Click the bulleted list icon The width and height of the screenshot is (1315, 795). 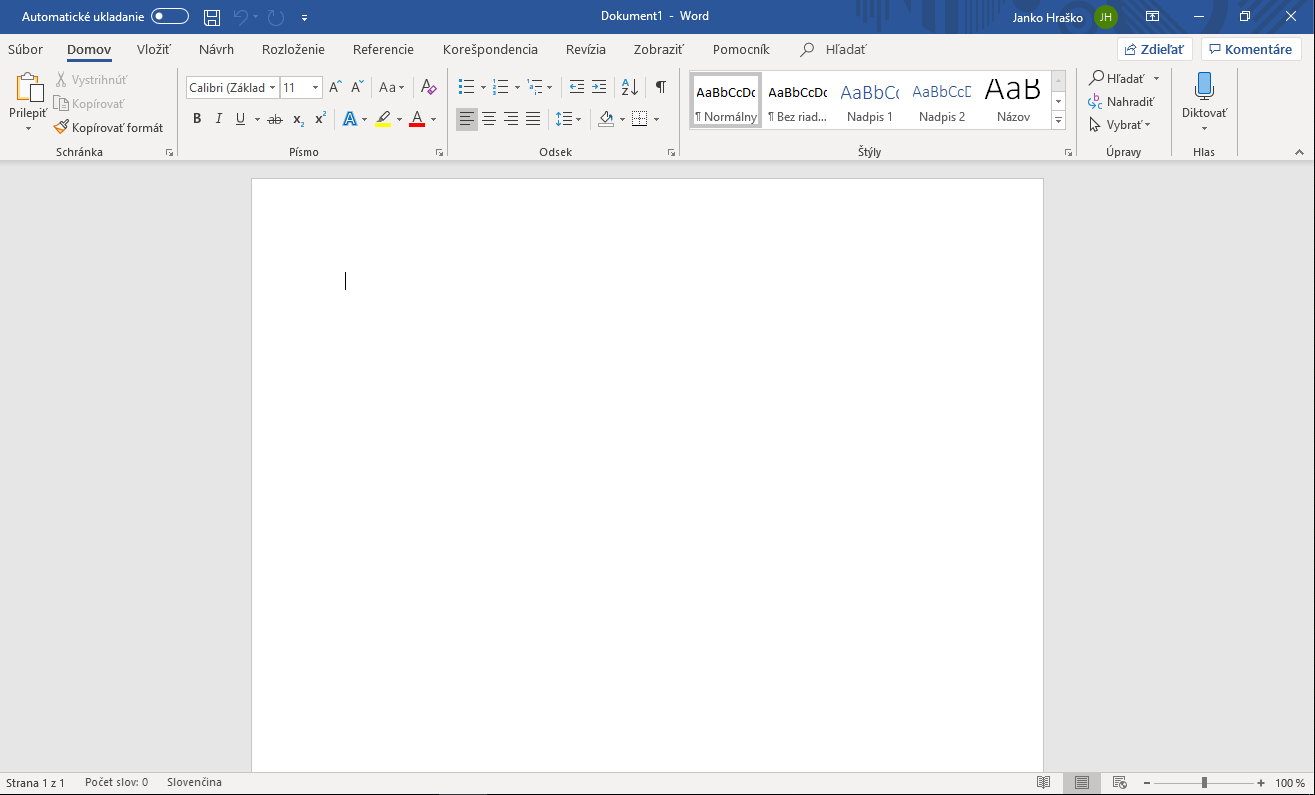coord(466,87)
